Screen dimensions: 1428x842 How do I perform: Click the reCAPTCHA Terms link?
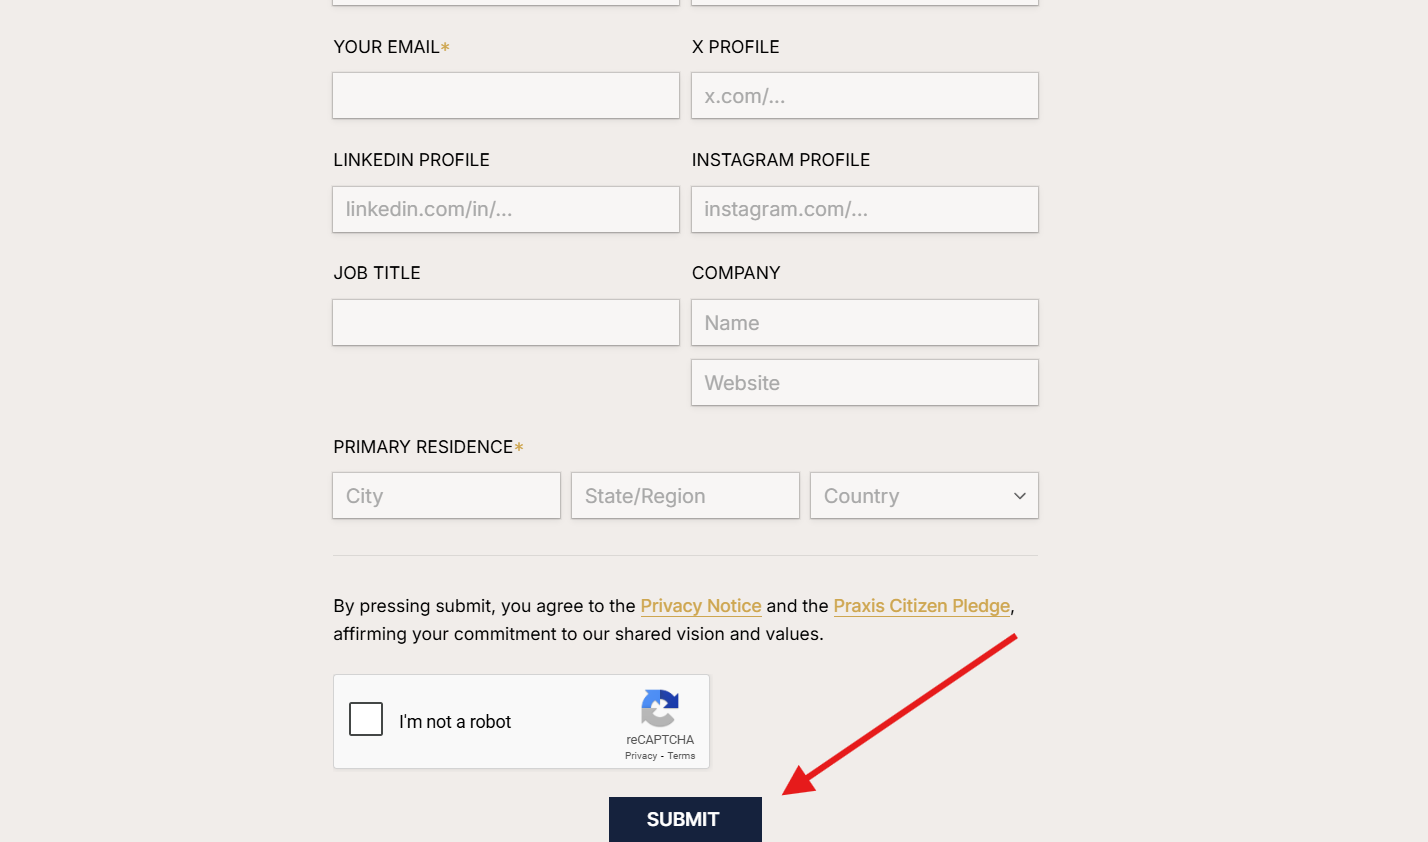point(681,756)
